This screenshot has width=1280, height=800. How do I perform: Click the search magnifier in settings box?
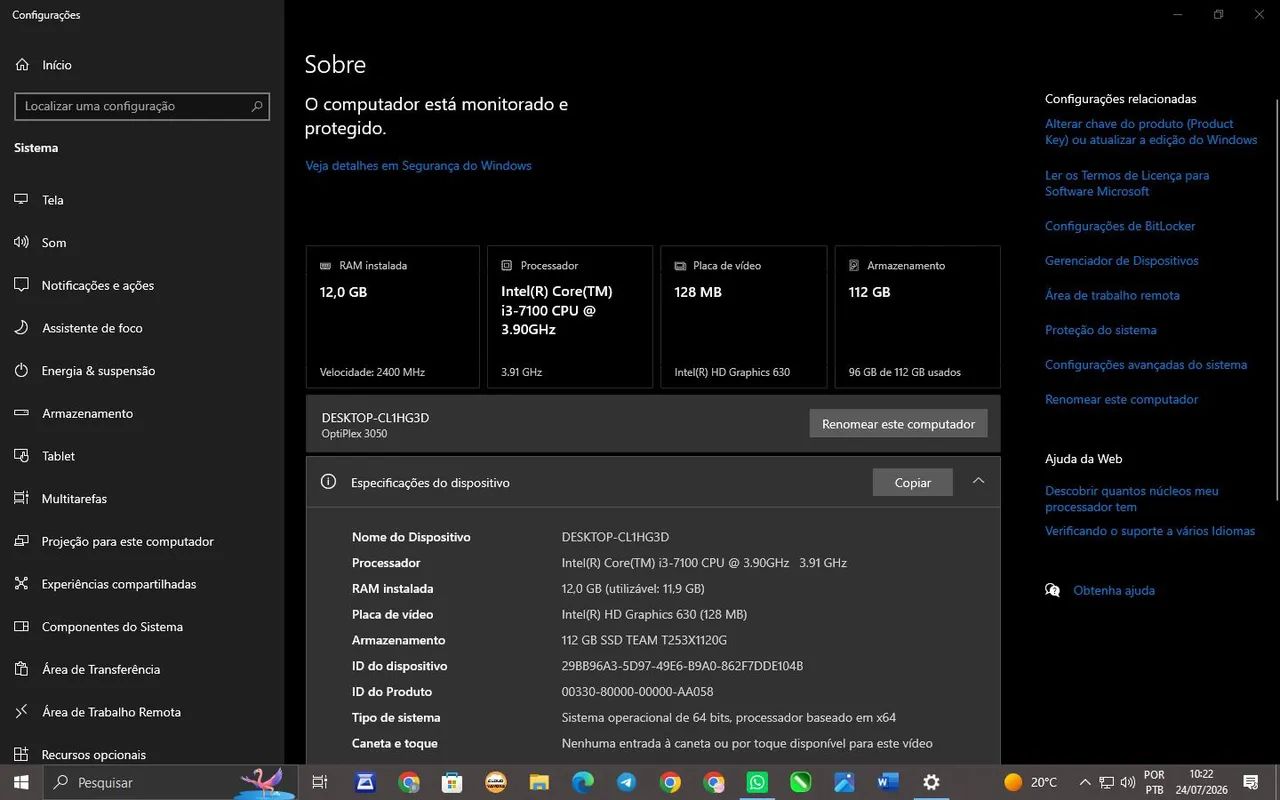tap(257, 106)
